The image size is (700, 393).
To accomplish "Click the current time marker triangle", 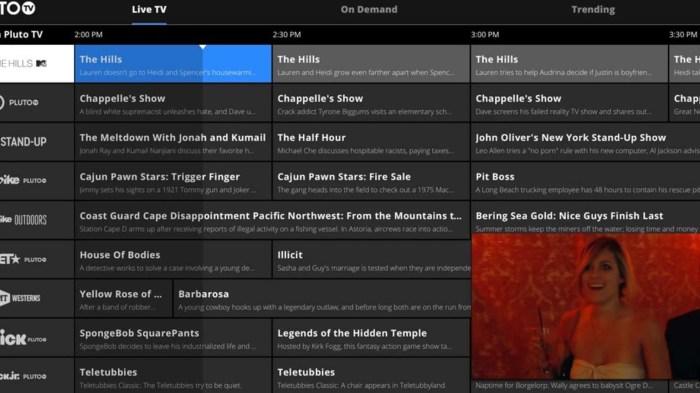I will [x=203, y=46].
